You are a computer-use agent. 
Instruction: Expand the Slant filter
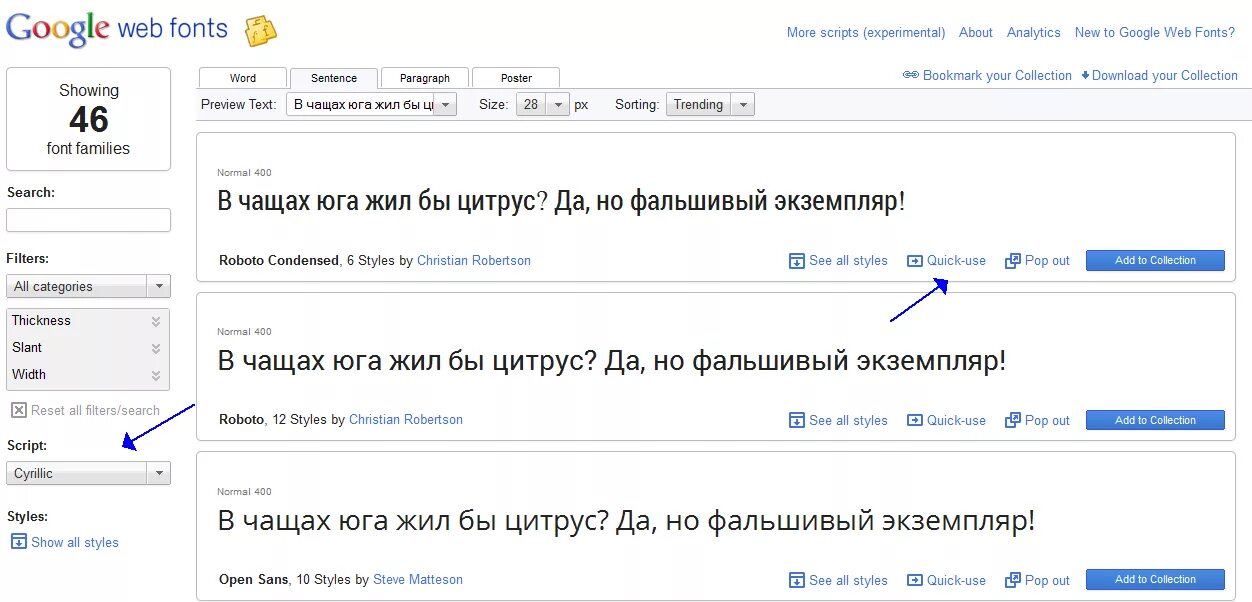coord(88,348)
